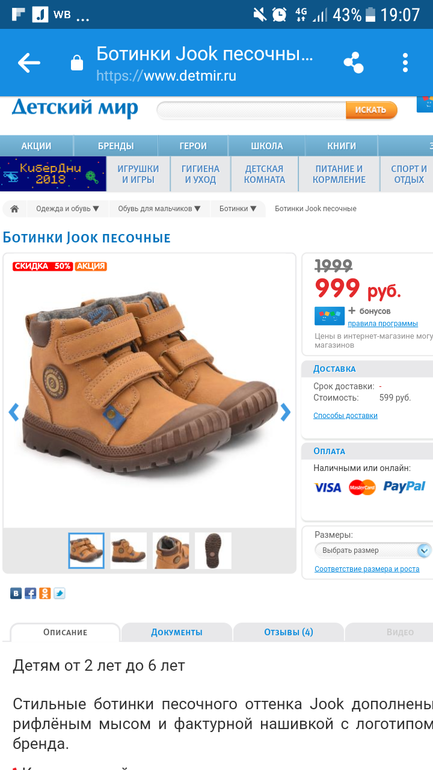Select the sole photo thumbnail
433x770 pixels.
[213, 550]
